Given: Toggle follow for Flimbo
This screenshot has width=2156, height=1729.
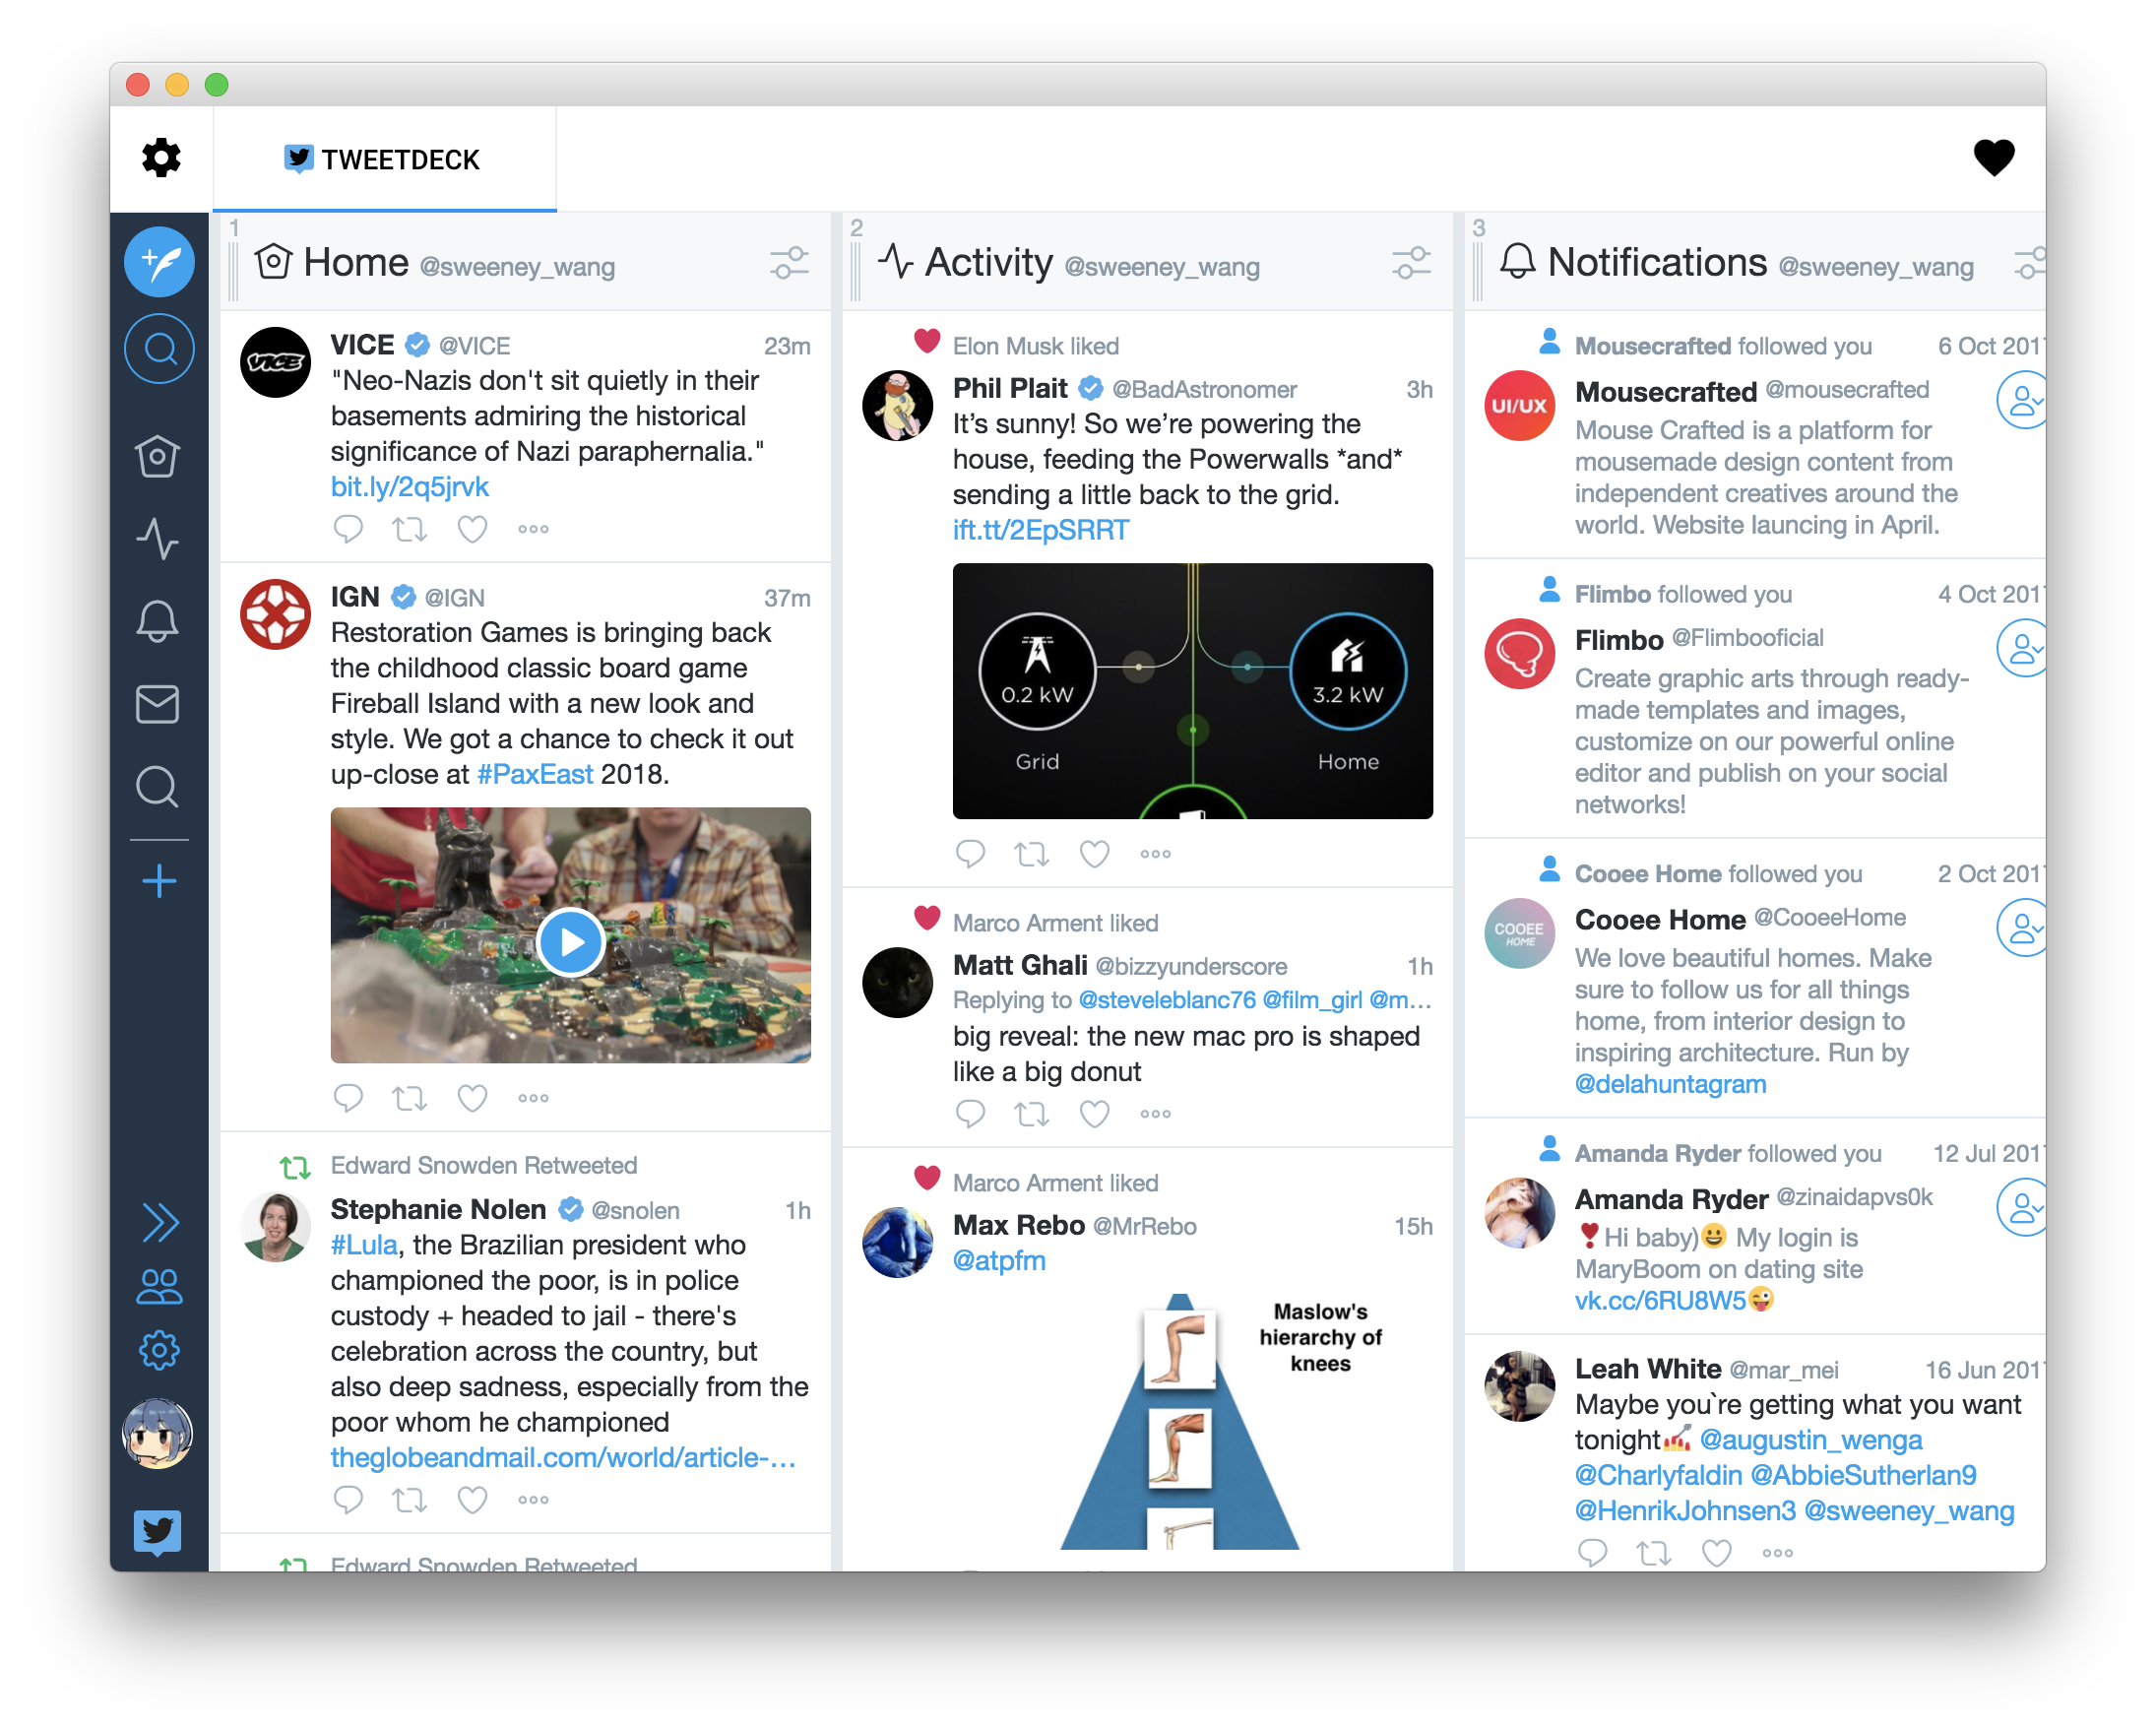Looking at the screenshot, I should (x=2021, y=648).
